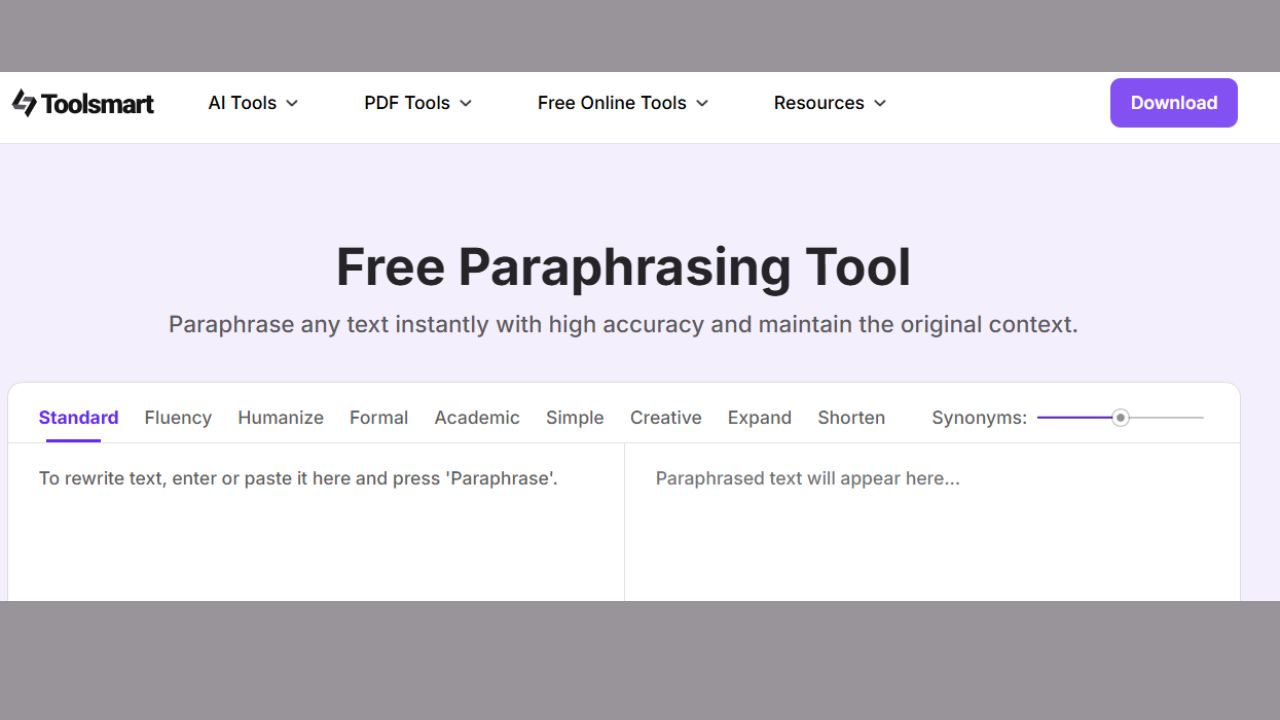Click the Download button
The height and width of the screenshot is (720, 1280).
tap(1173, 102)
